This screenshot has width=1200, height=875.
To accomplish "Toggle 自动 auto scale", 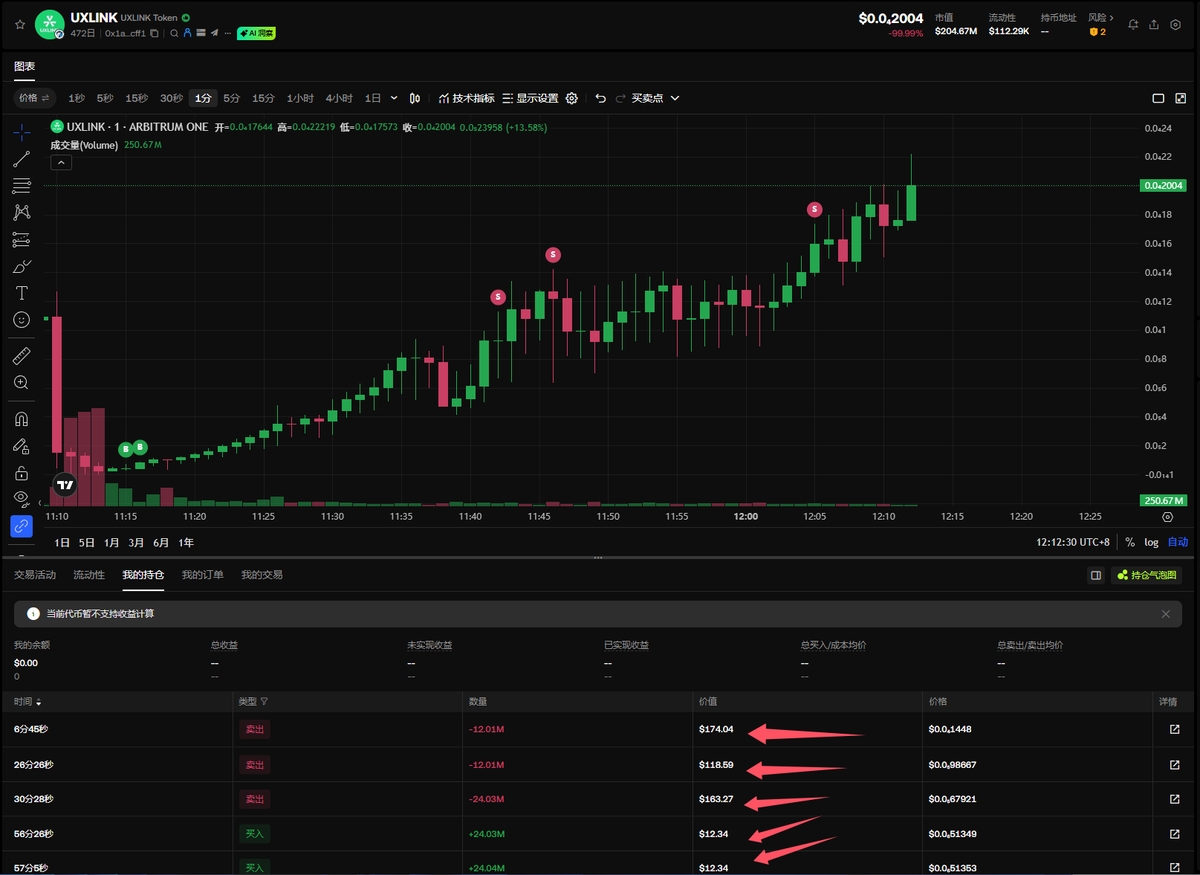I will click(1178, 542).
